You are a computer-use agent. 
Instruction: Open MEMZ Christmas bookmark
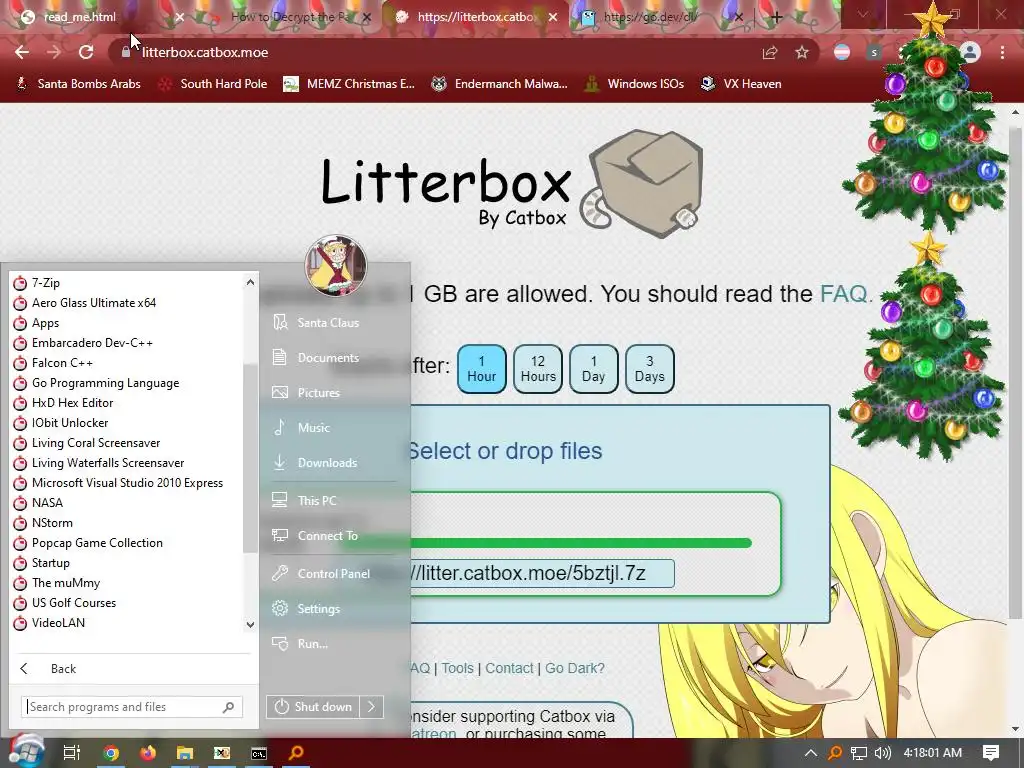(x=349, y=84)
